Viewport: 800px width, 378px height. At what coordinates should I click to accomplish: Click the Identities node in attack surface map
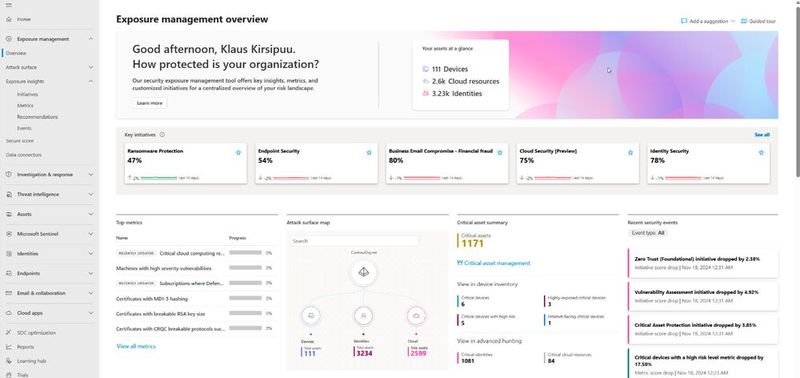click(363, 316)
